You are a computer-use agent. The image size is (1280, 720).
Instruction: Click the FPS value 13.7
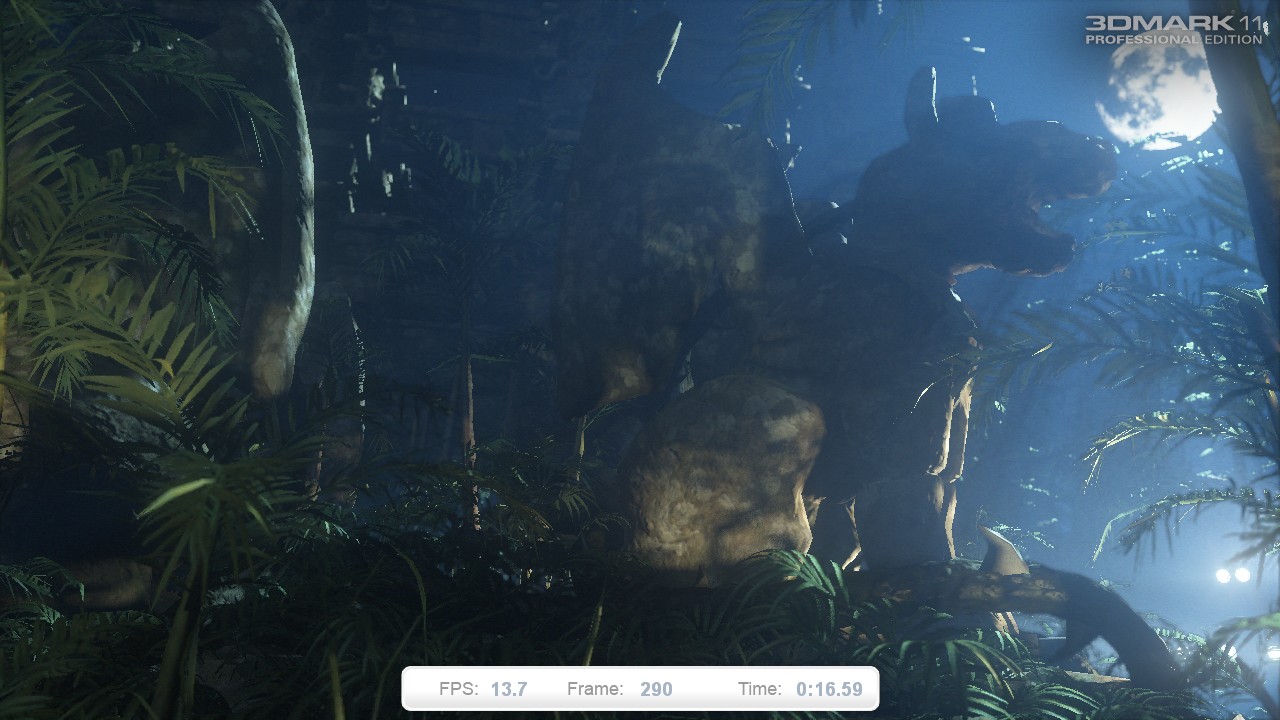pos(509,689)
